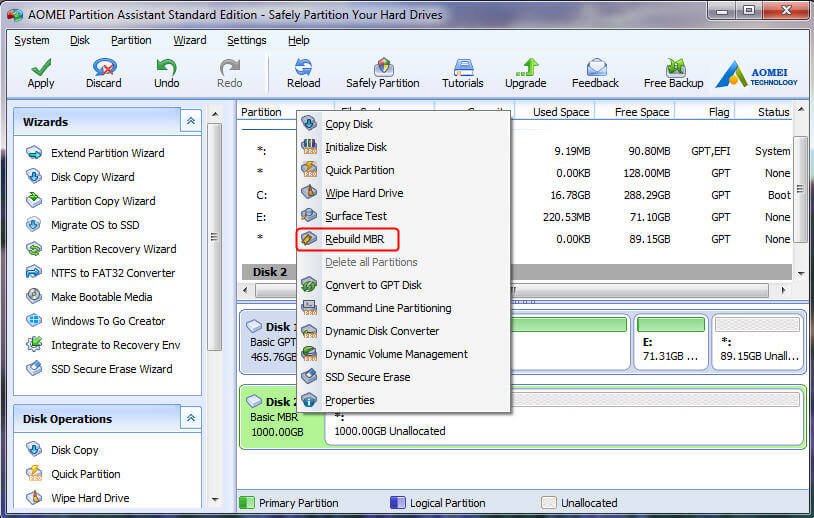
Task: Choose Wipe Hard Drive in context menu
Action: 403,193
